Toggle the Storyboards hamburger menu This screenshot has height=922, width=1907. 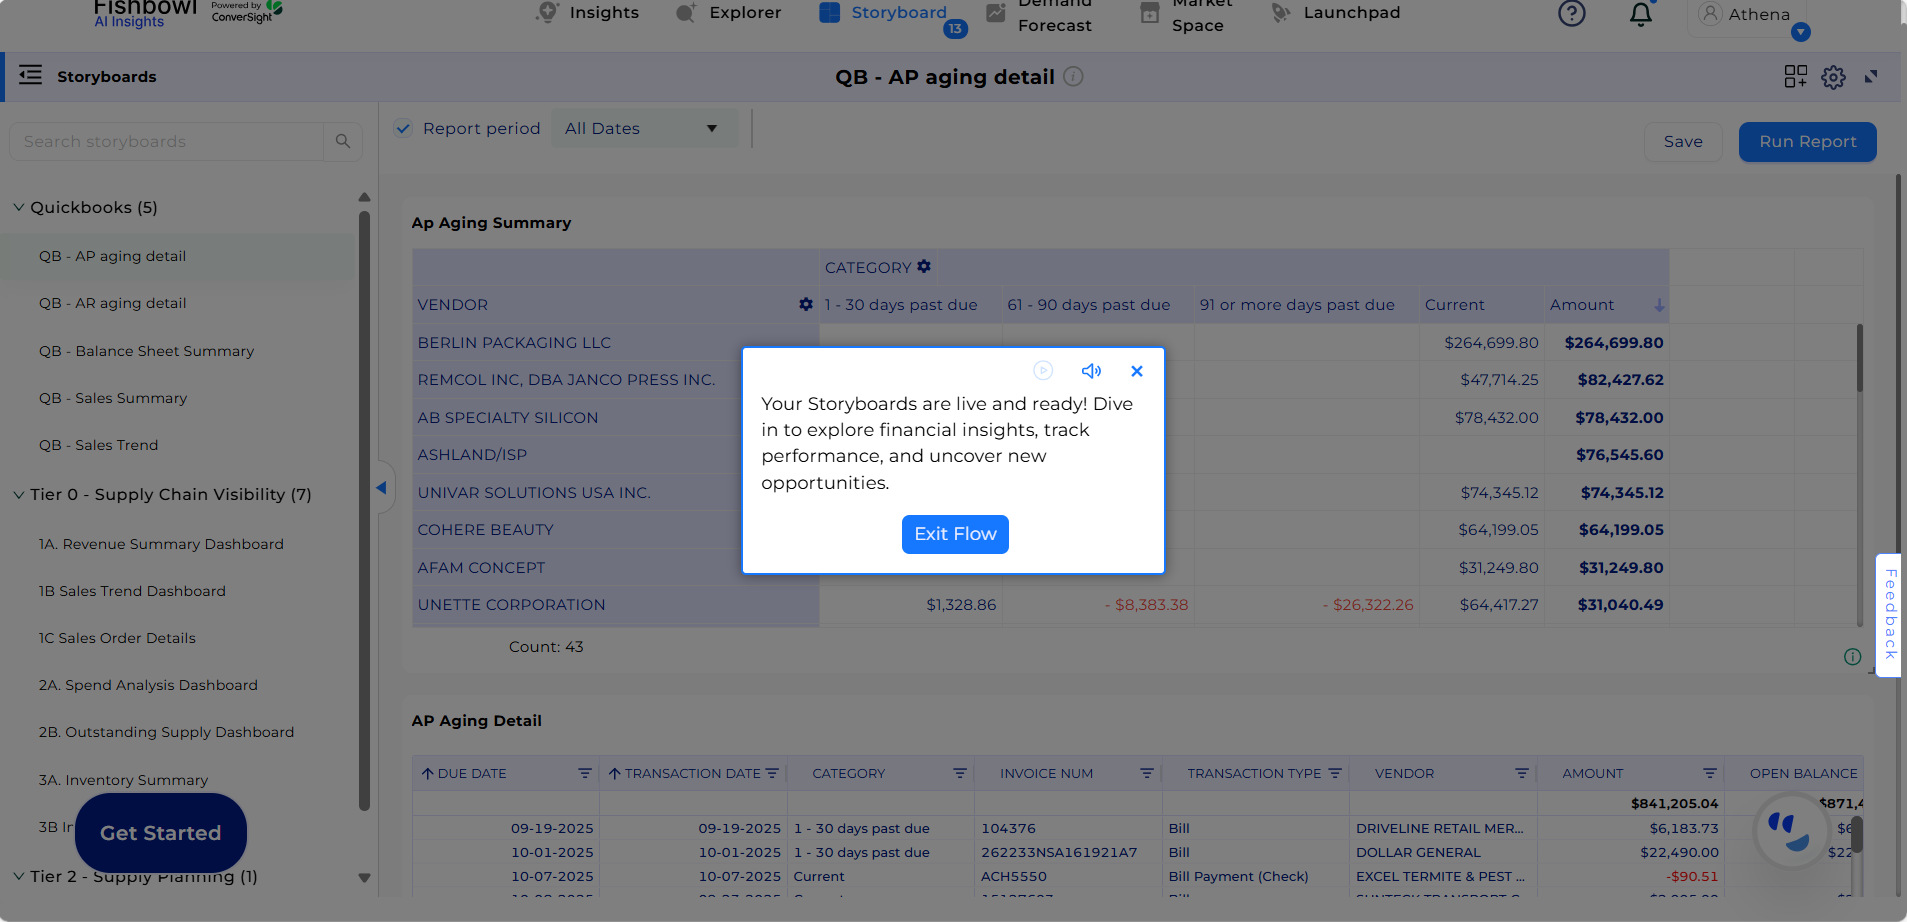tap(31, 76)
